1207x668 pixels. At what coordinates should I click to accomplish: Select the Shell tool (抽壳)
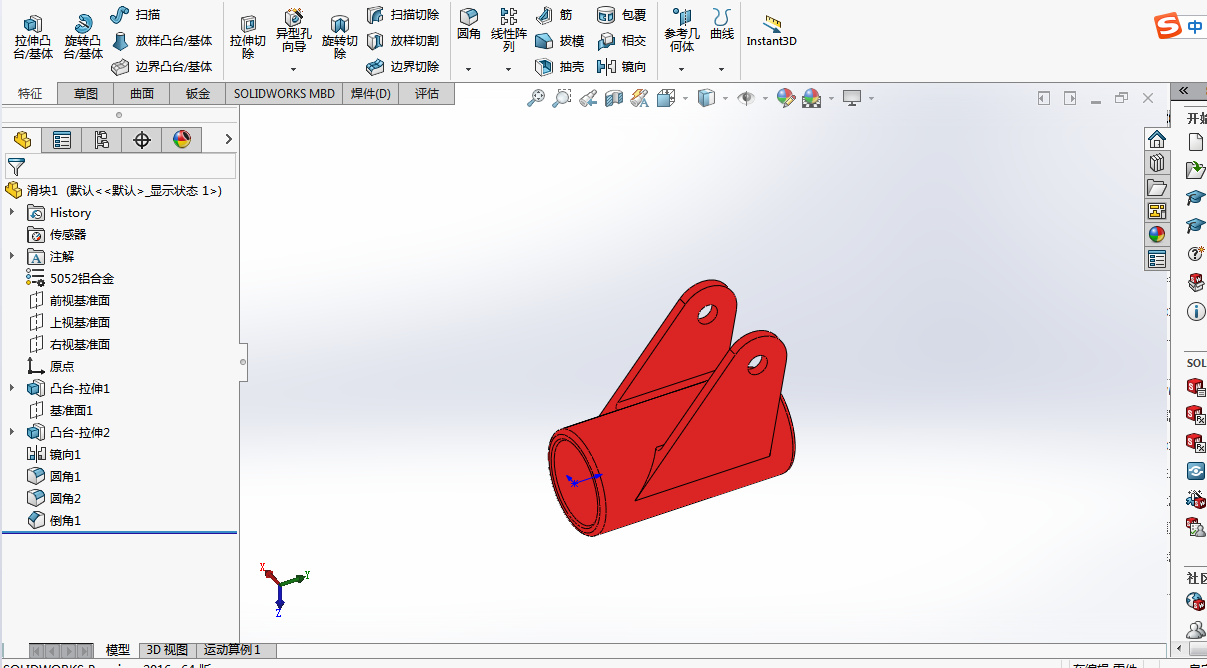point(560,67)
